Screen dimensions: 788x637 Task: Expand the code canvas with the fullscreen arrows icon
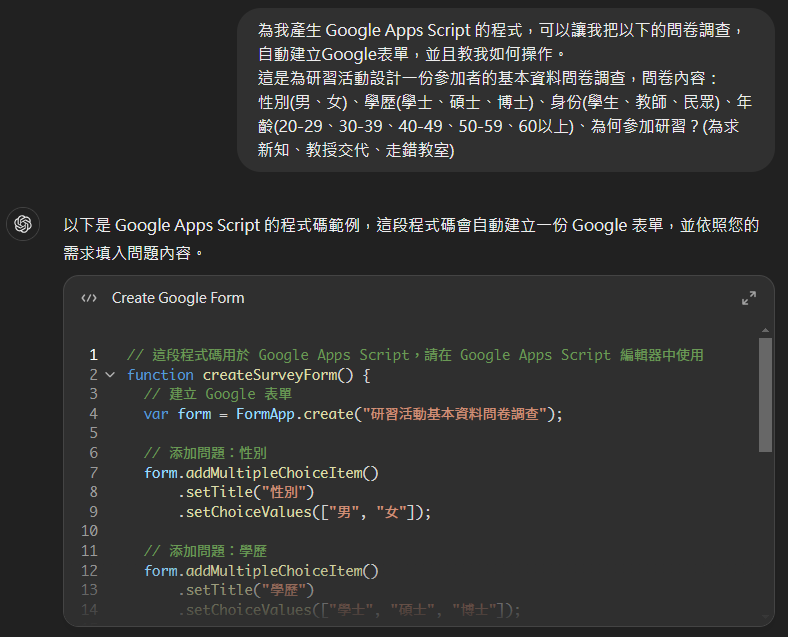749,298
